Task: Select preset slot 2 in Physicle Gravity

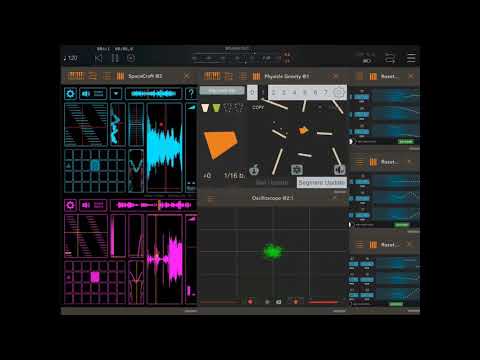Action: pos(273,92)
